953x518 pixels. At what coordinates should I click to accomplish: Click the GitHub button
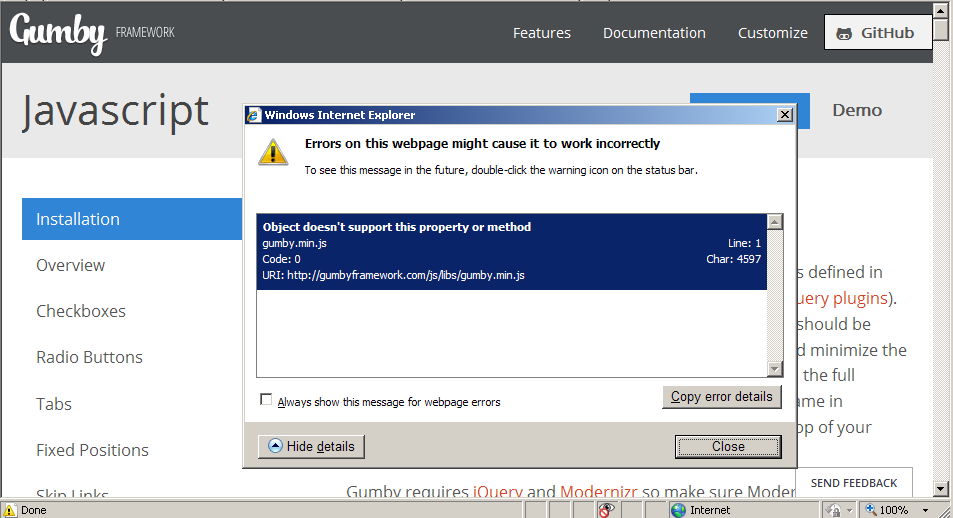pyautogui.click(x=878, y=32)
